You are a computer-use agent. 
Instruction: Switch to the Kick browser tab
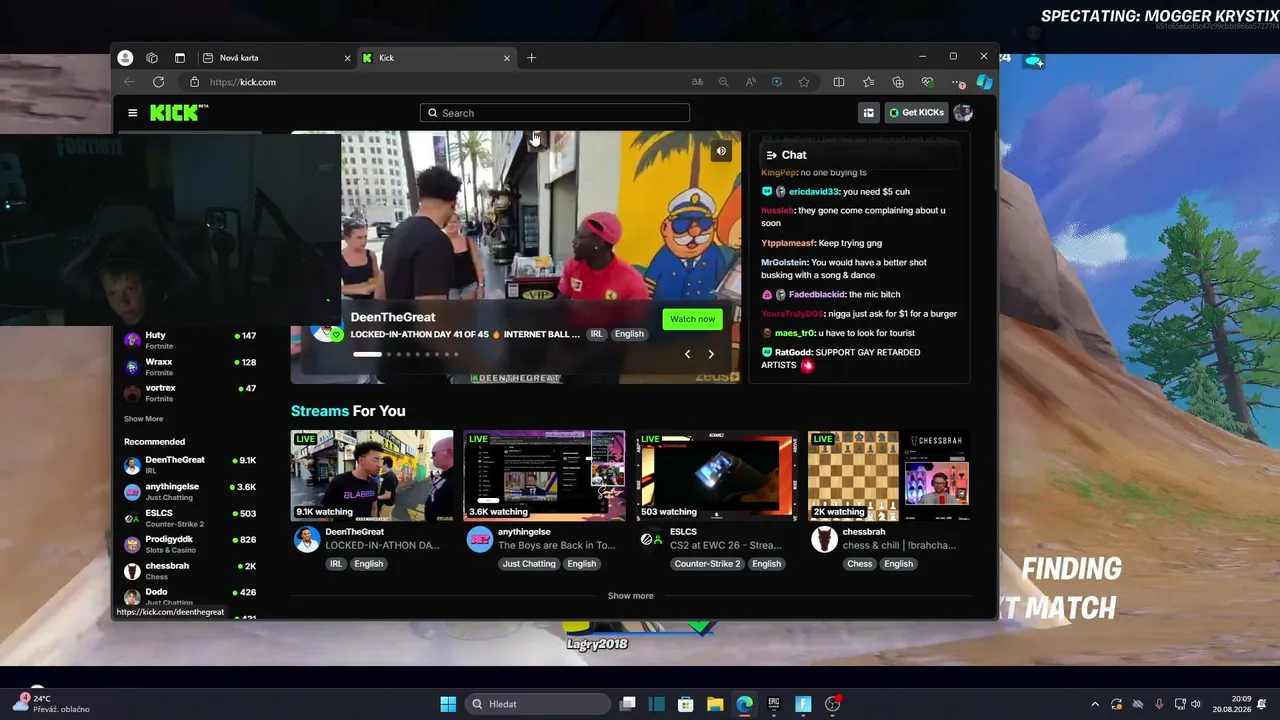[x=436, y=58]
